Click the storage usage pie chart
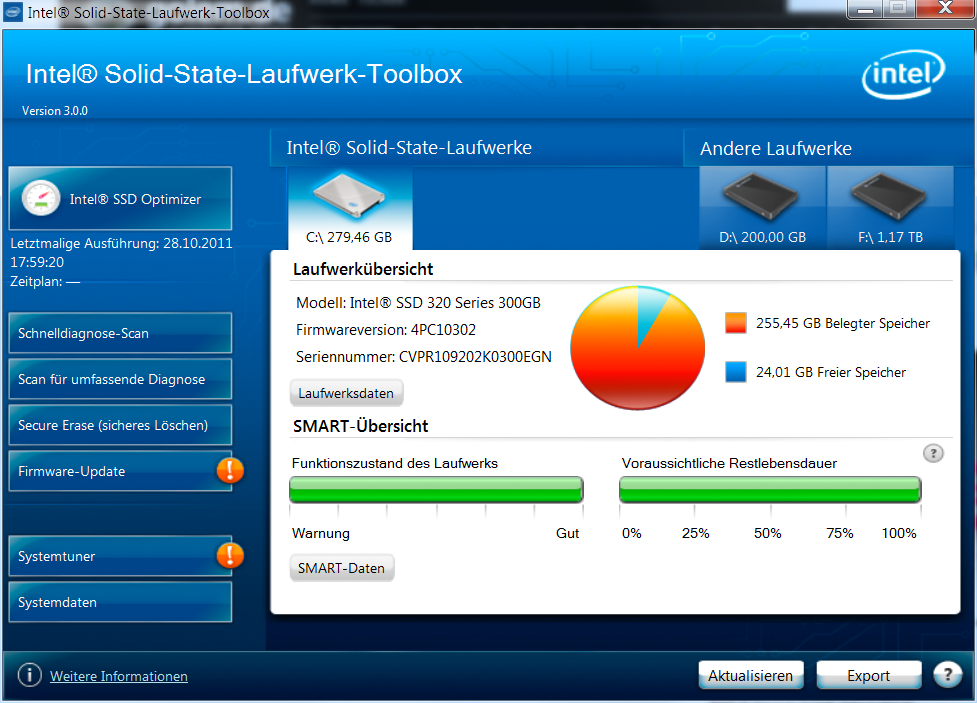 637,347
